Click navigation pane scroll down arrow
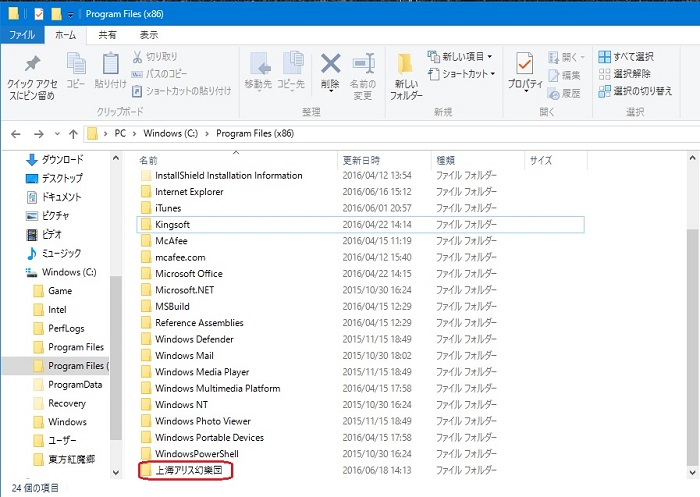700x497 pixels. [116, 472]
